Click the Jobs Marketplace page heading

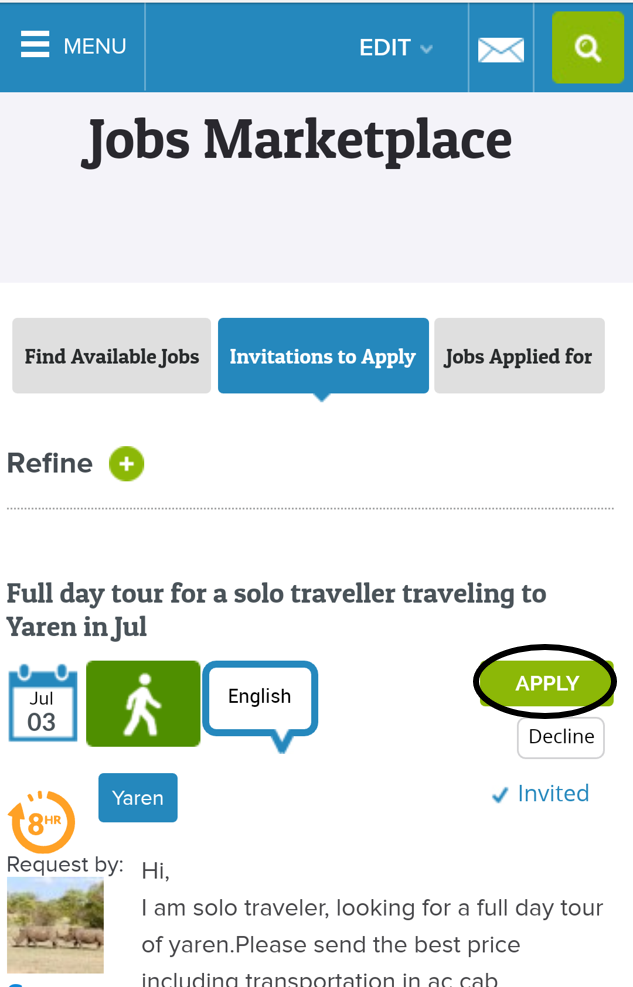(x=296, y=140)
